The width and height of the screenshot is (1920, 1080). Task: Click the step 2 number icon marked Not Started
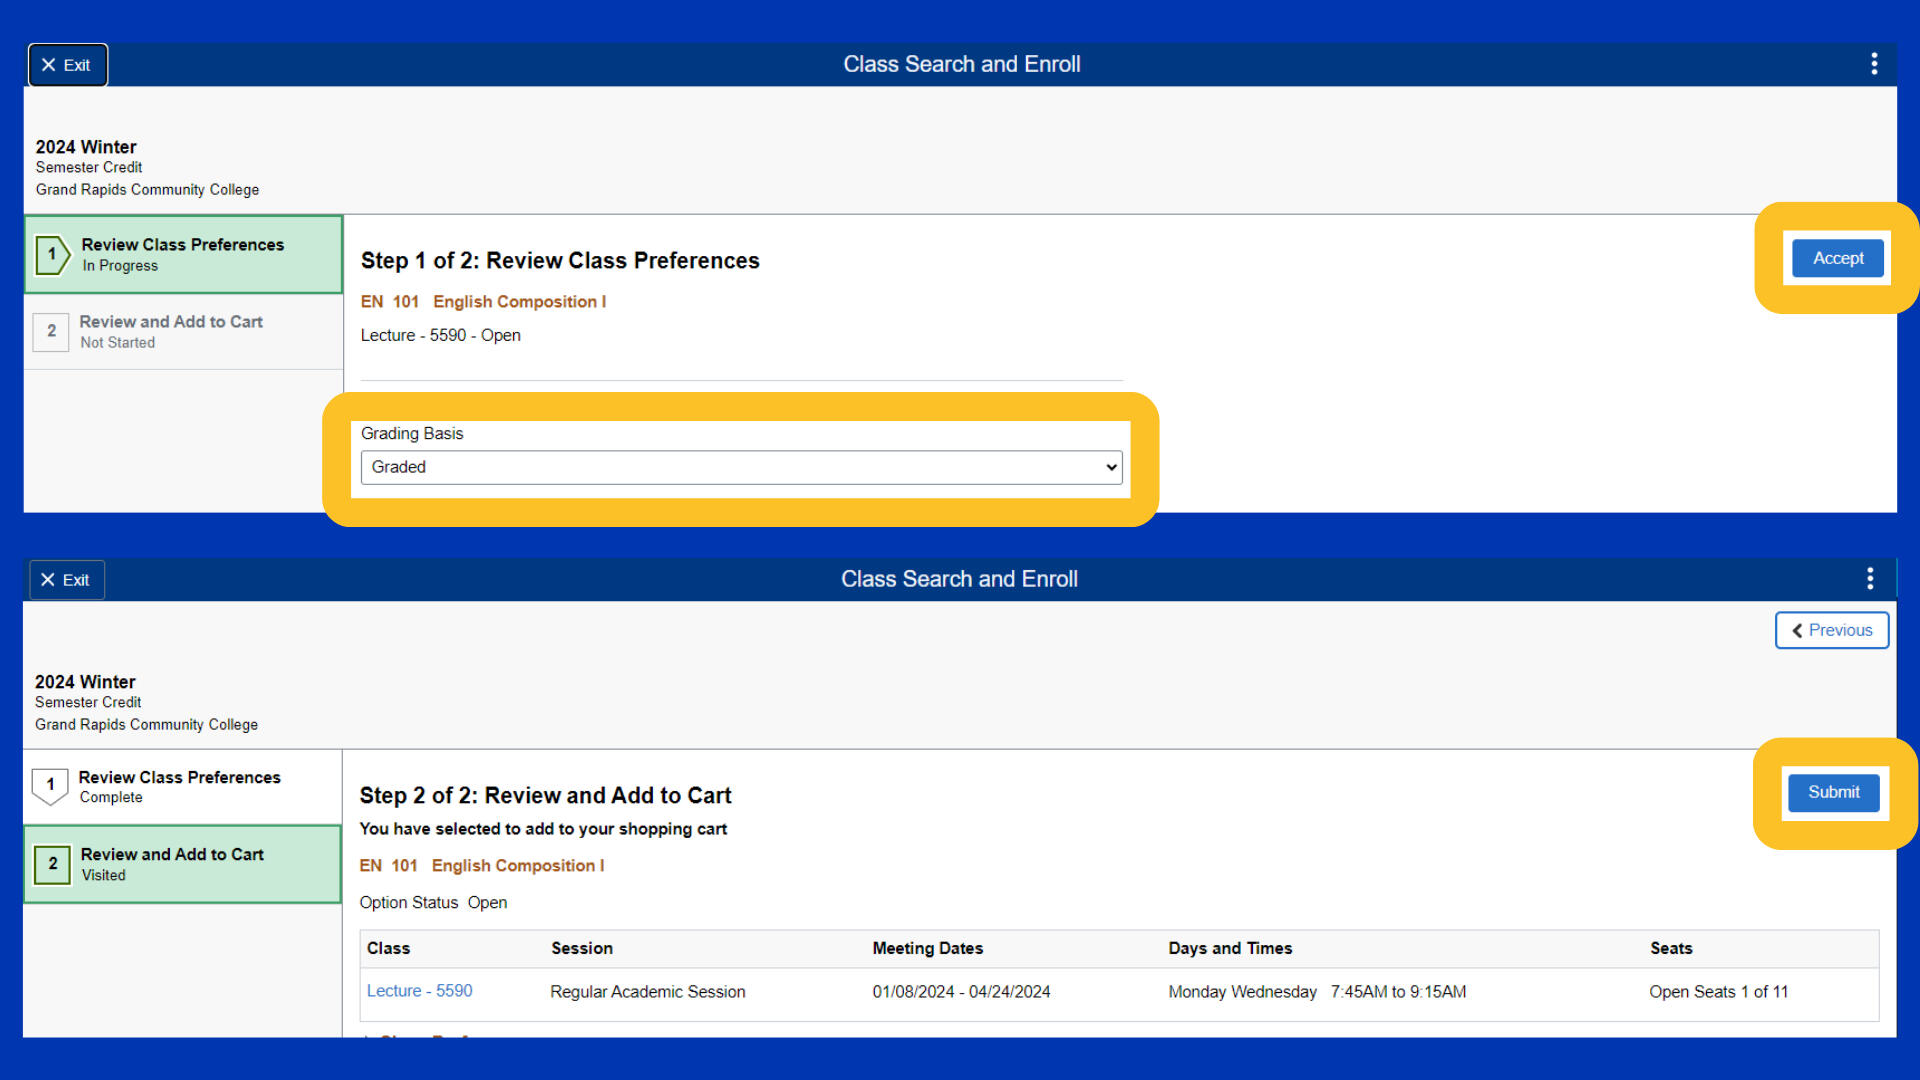click(x=52, y=331)
